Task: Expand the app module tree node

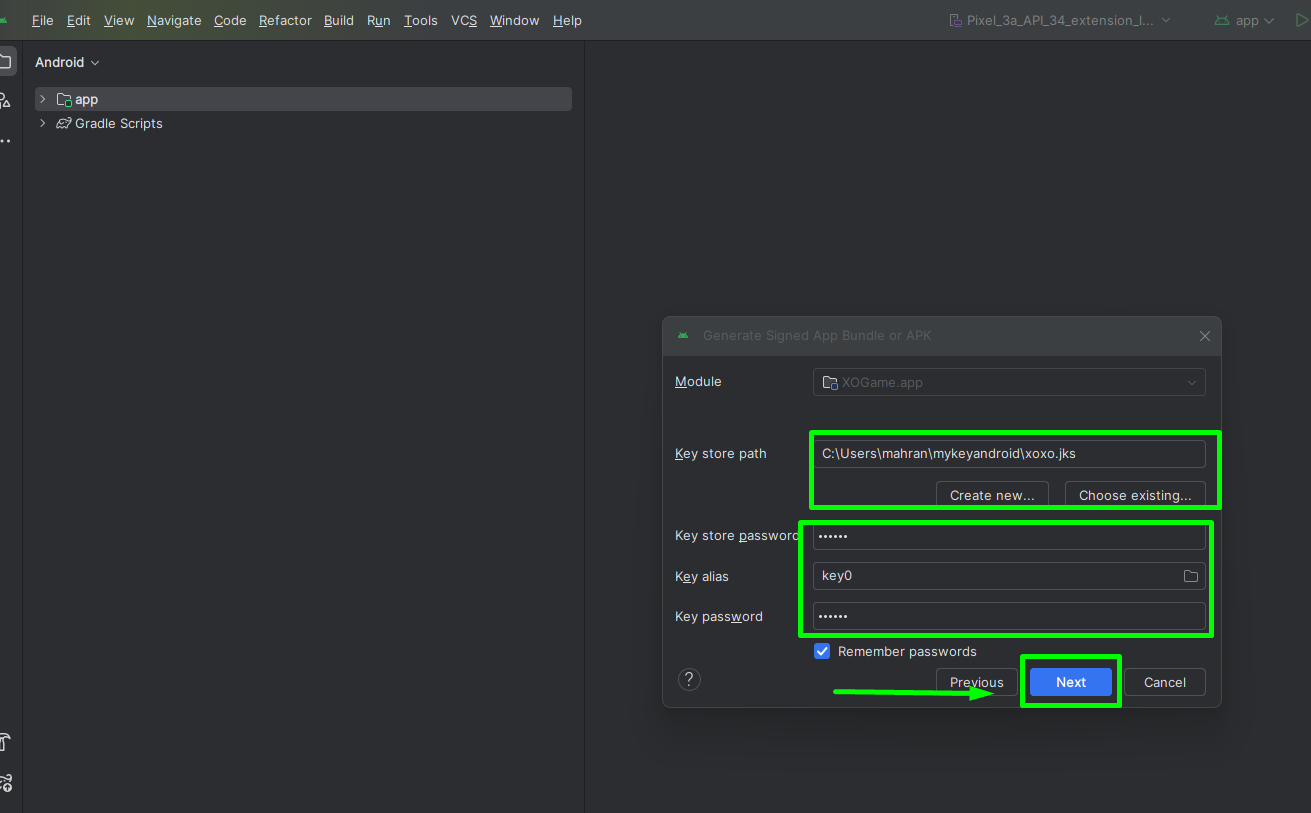Action: (42, 99)
